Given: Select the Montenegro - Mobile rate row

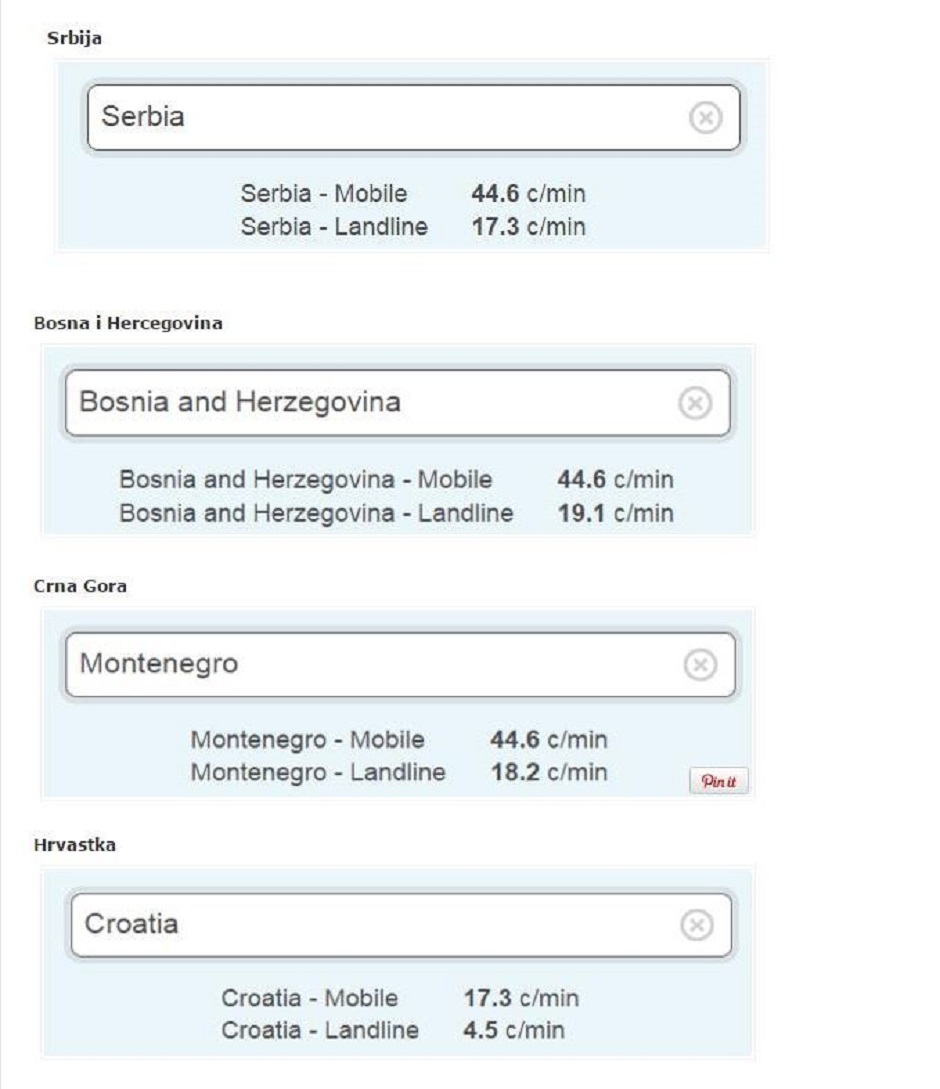Looking at the screenshot, I should pos(398,741).
